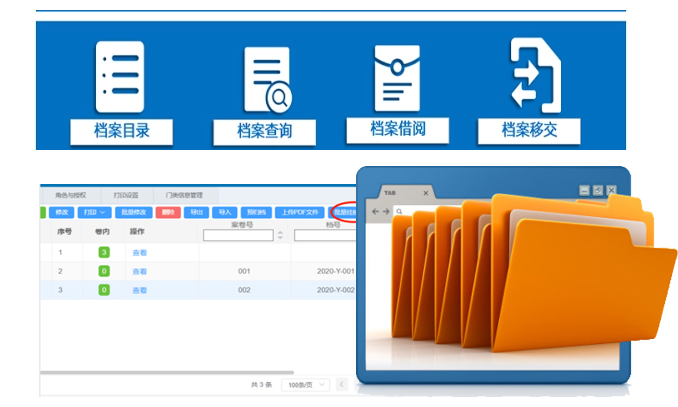
Task: Switch to the 打印设置 tab
Action: pos(126,195)
